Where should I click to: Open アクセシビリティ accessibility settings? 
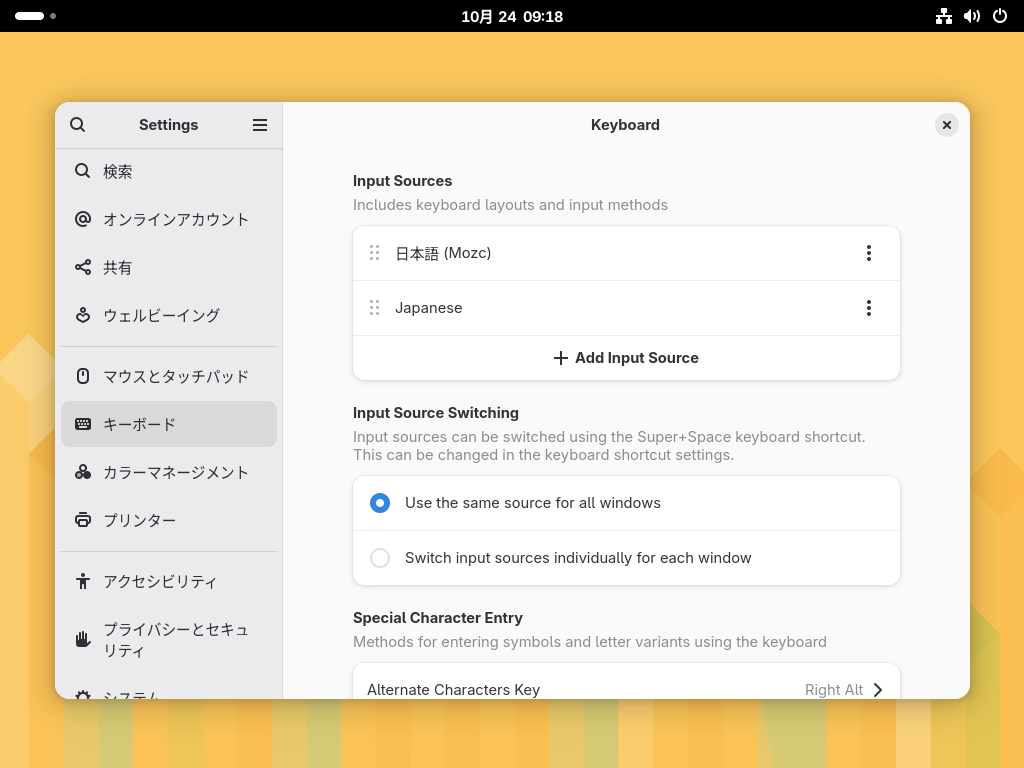[160, 581]
